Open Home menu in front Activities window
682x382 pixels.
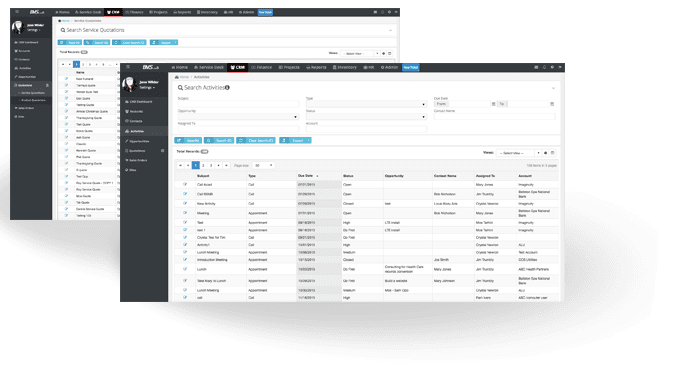pos(180,67)
